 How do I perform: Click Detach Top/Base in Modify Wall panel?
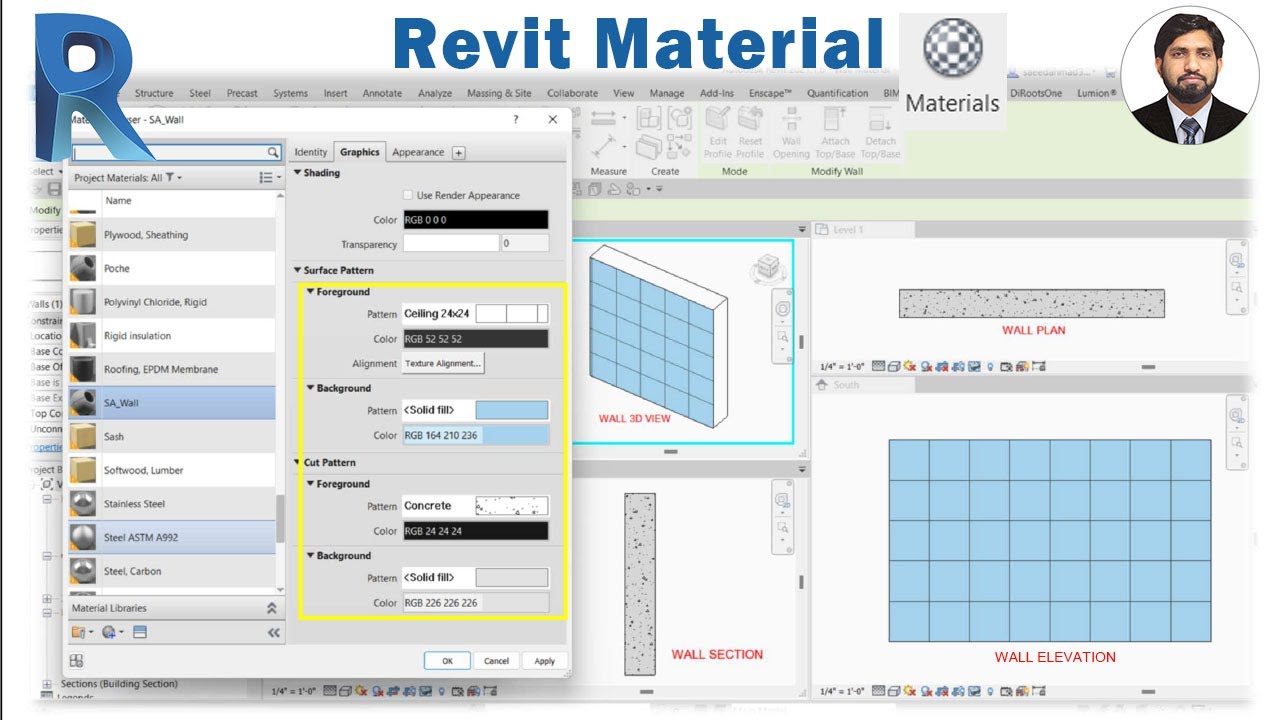pos(880,134)
